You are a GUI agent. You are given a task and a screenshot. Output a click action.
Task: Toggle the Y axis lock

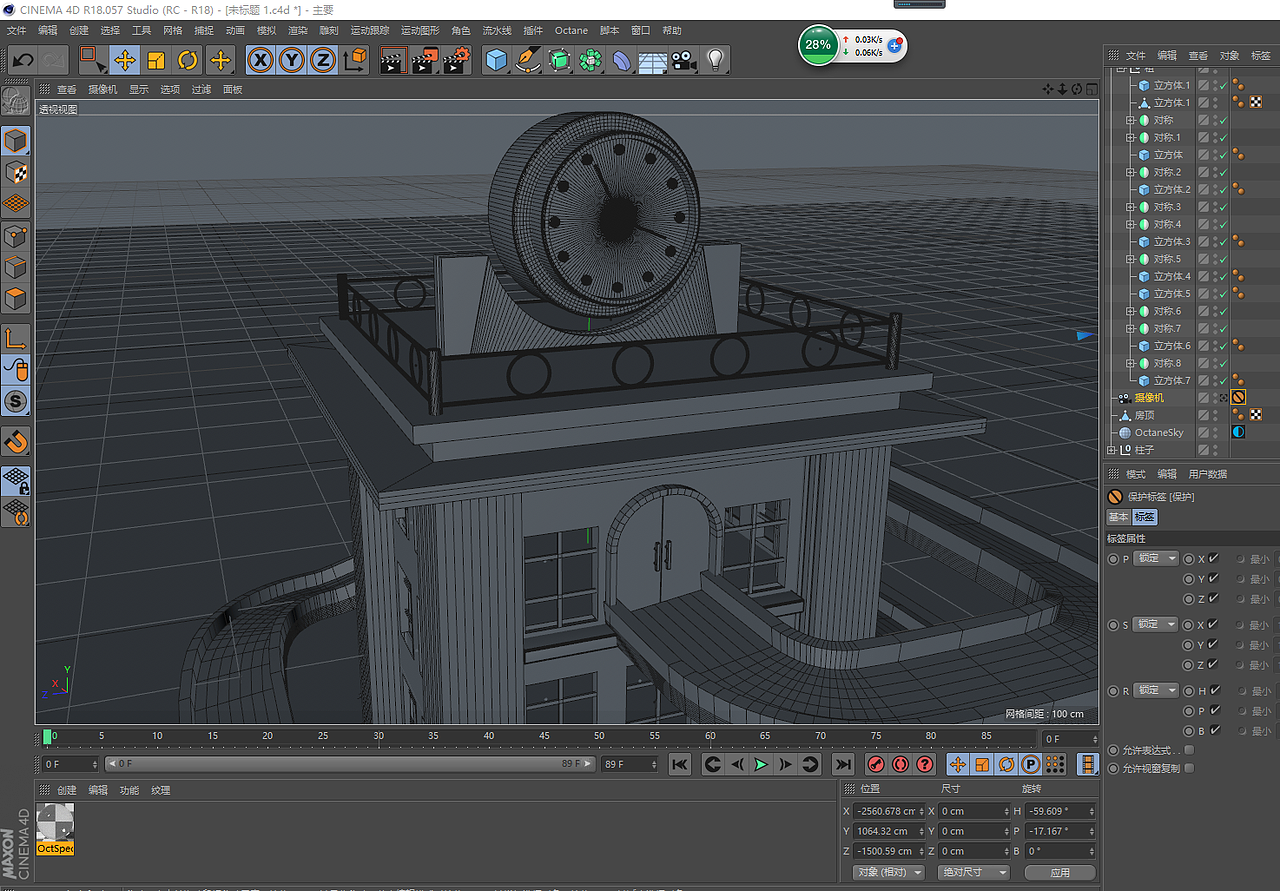coord(291,60)
